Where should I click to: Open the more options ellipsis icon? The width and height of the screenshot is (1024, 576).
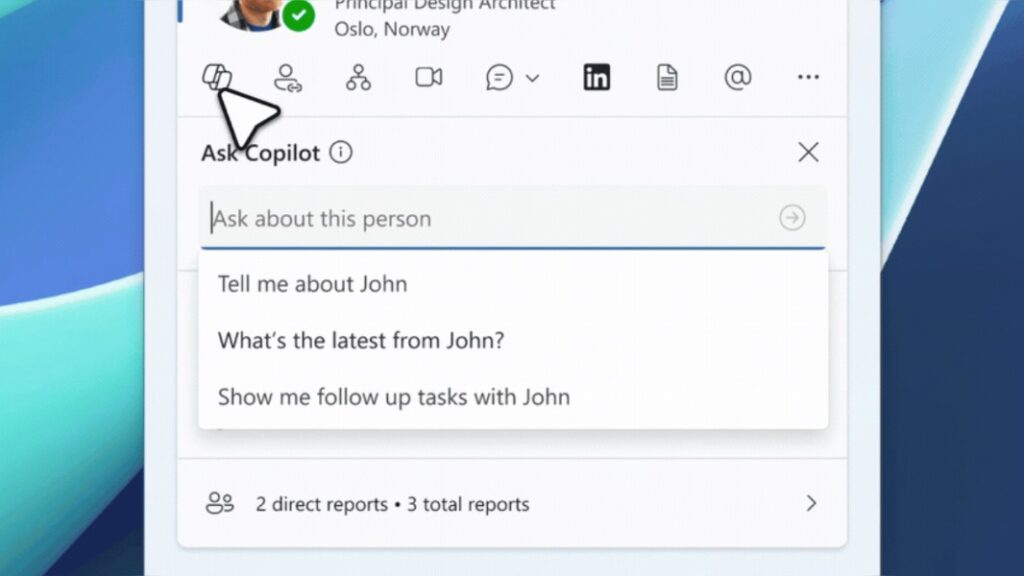808,77
